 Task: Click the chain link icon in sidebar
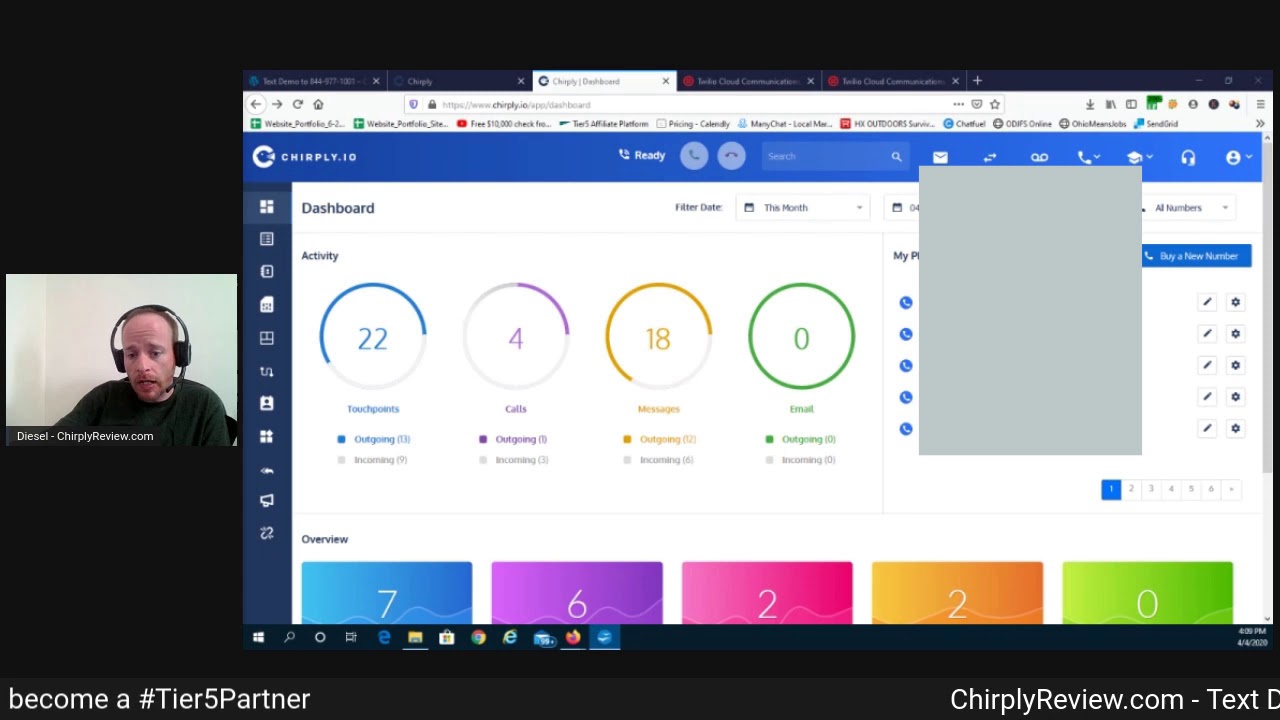point(266,533)
